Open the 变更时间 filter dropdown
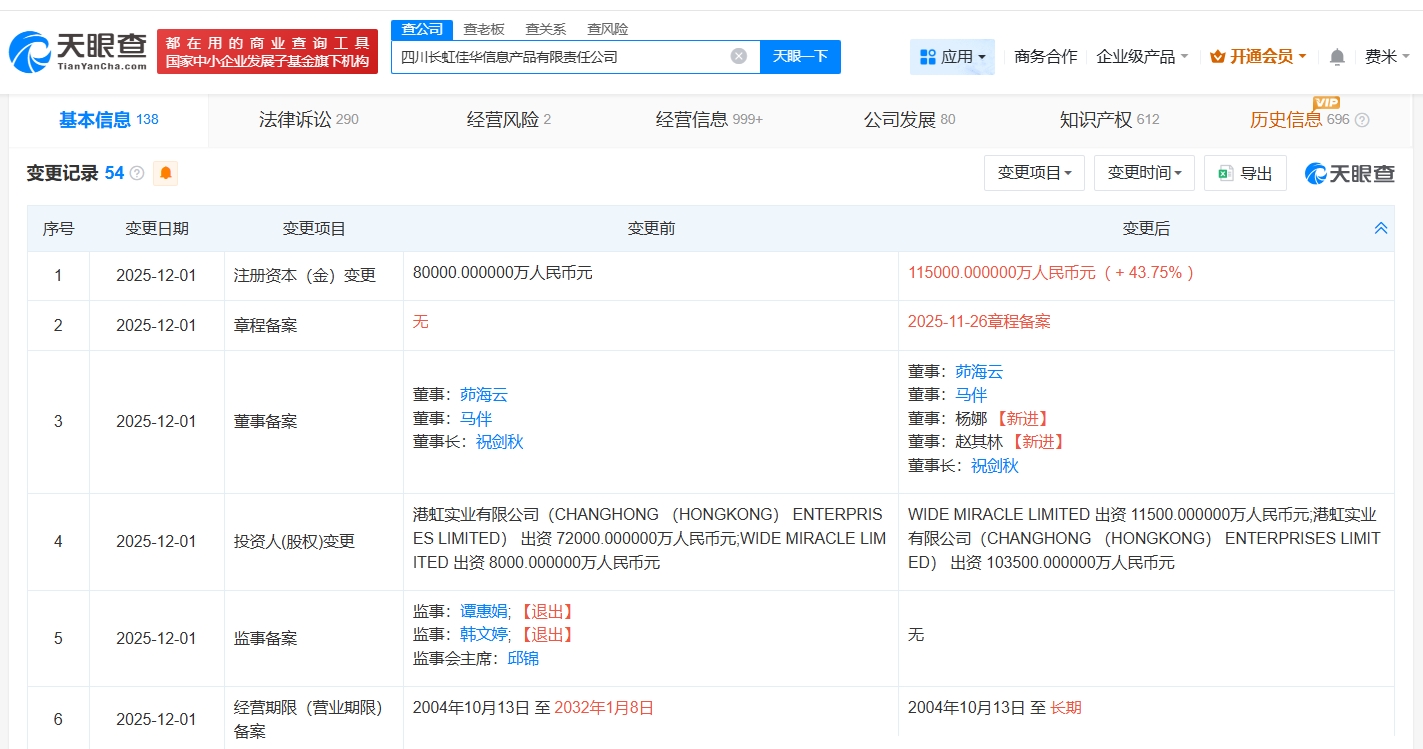Image resolution: width=1423 pixels, height=749 pixels. [1144, 173]
